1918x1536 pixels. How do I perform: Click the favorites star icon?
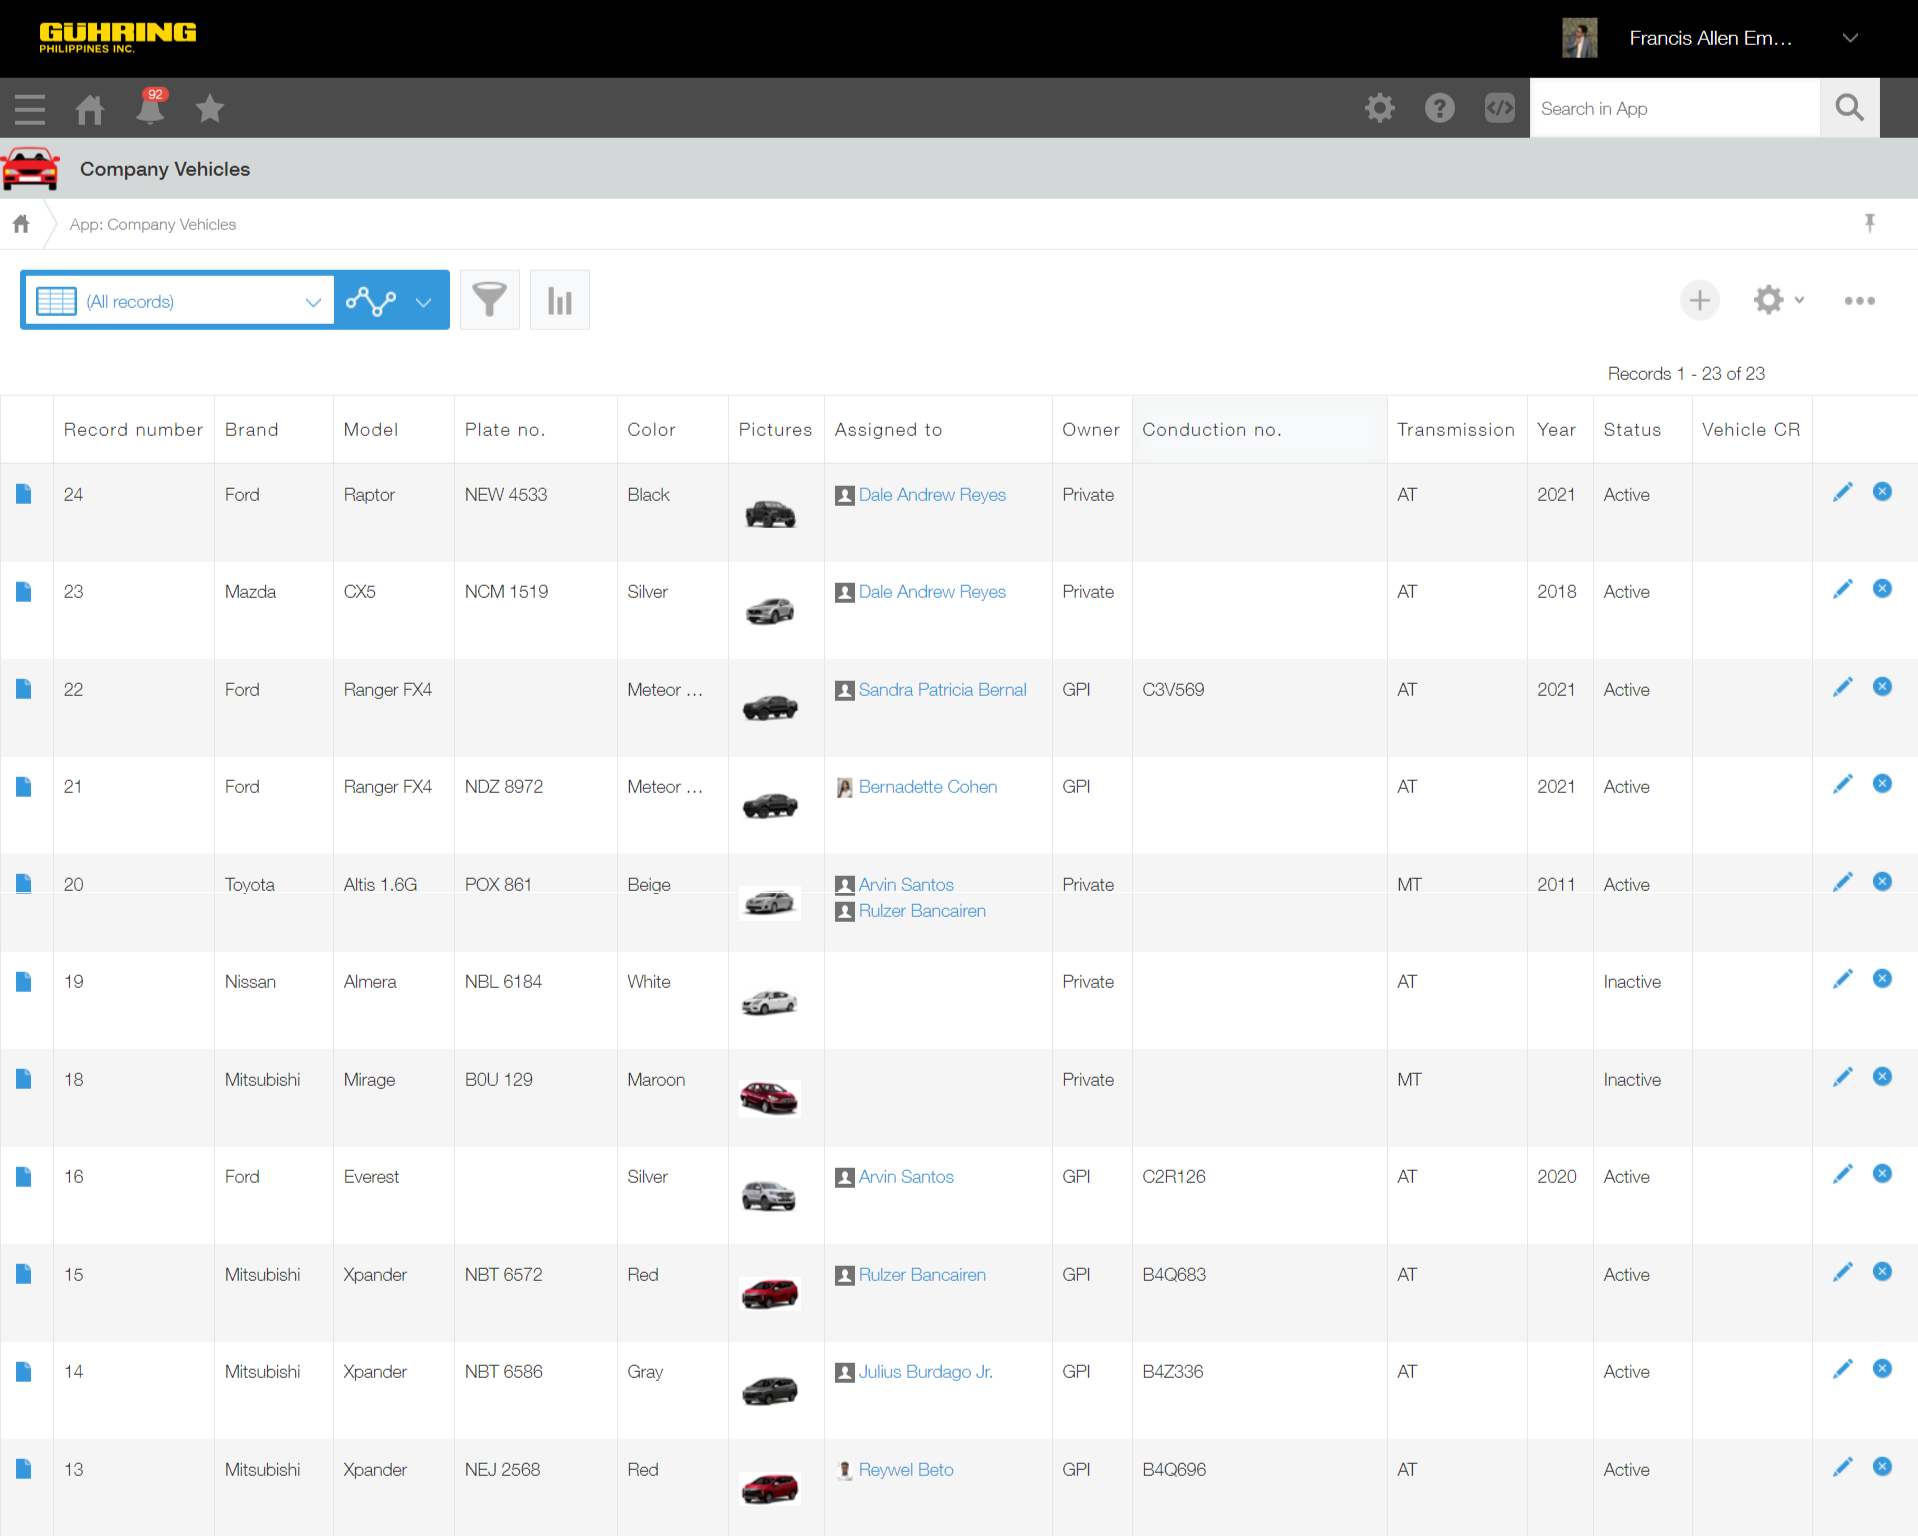(x=210, y=108)
